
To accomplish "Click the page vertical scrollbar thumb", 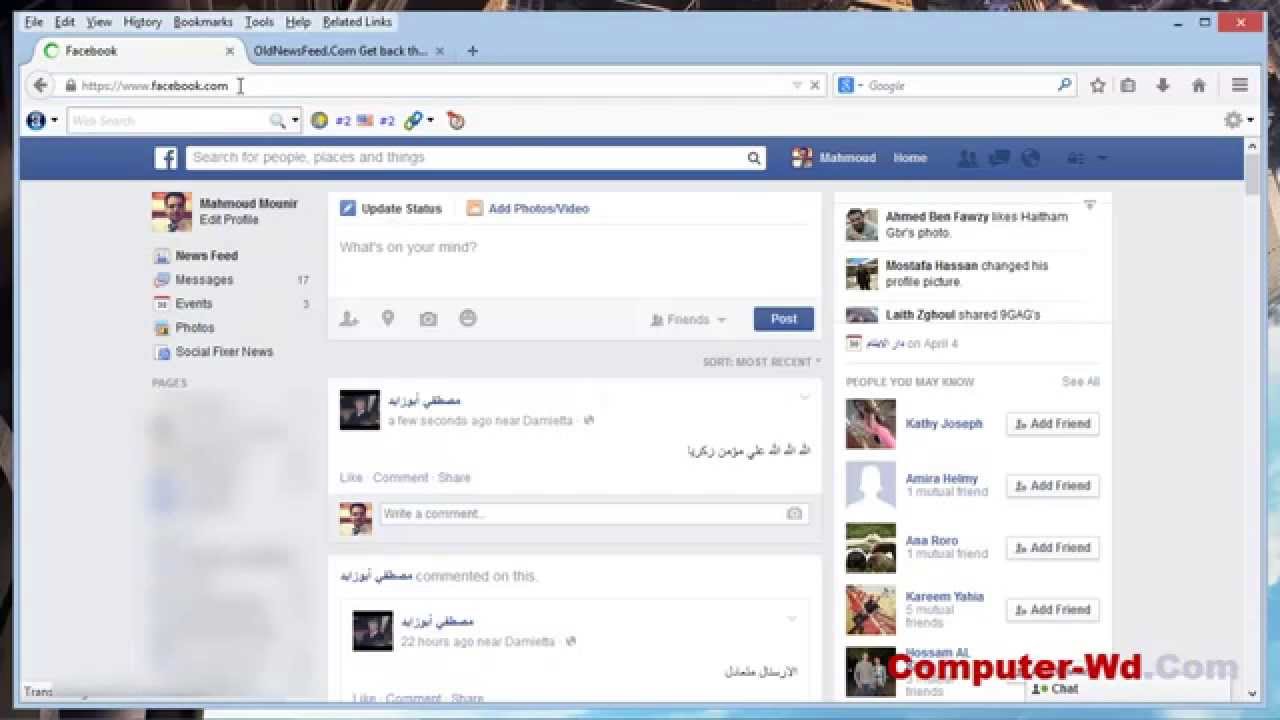I will (1252, 175).
